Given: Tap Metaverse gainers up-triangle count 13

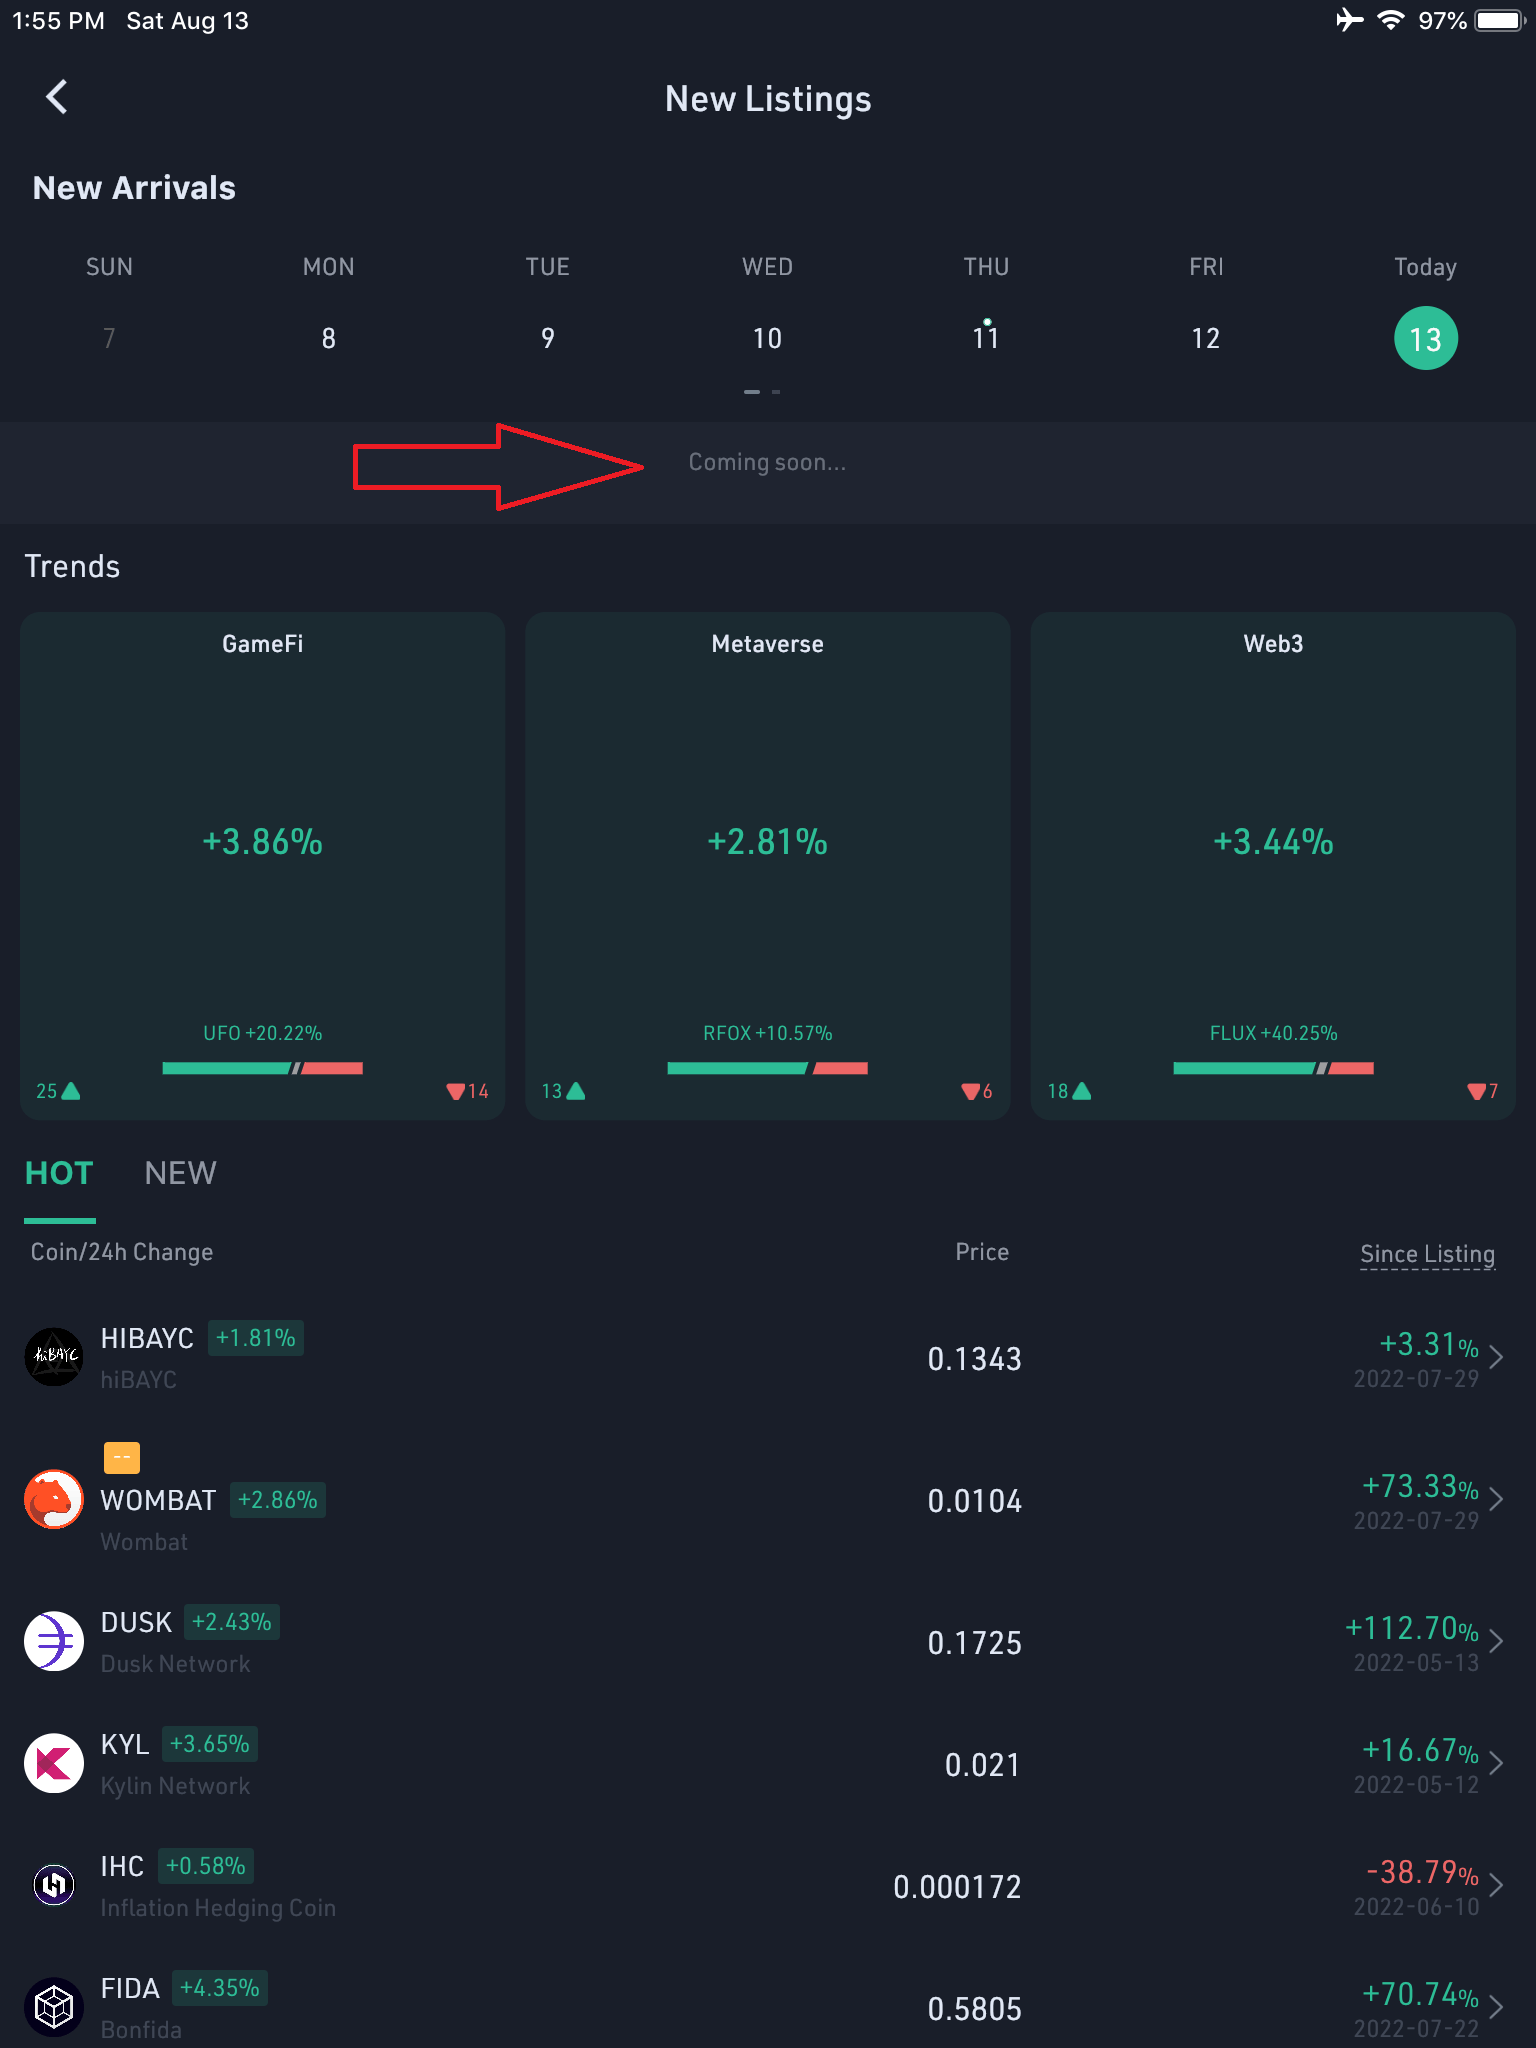Looking at the screenshot, I should (x=563, y=1091).
